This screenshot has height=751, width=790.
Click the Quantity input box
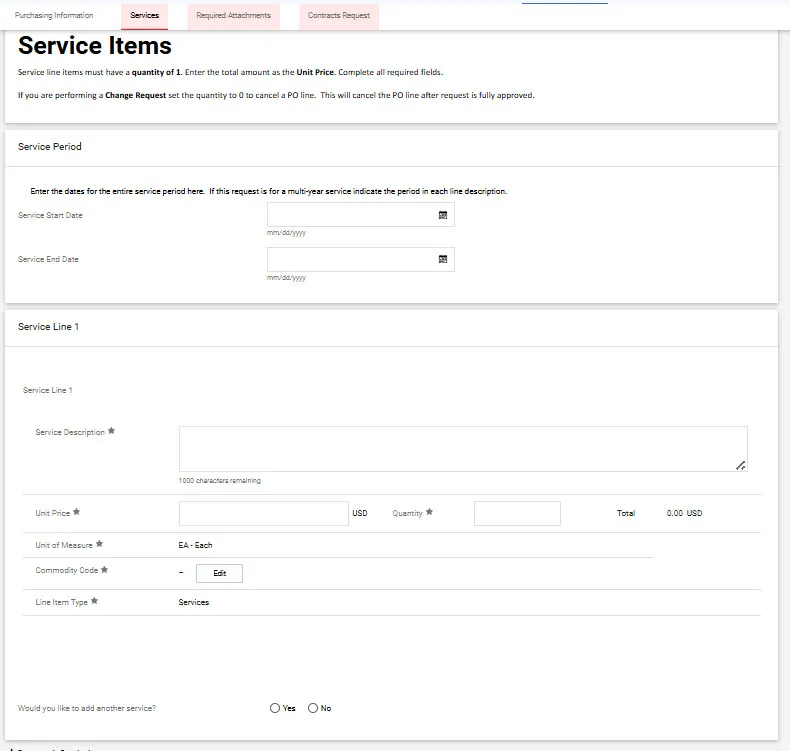click(517, 513)
